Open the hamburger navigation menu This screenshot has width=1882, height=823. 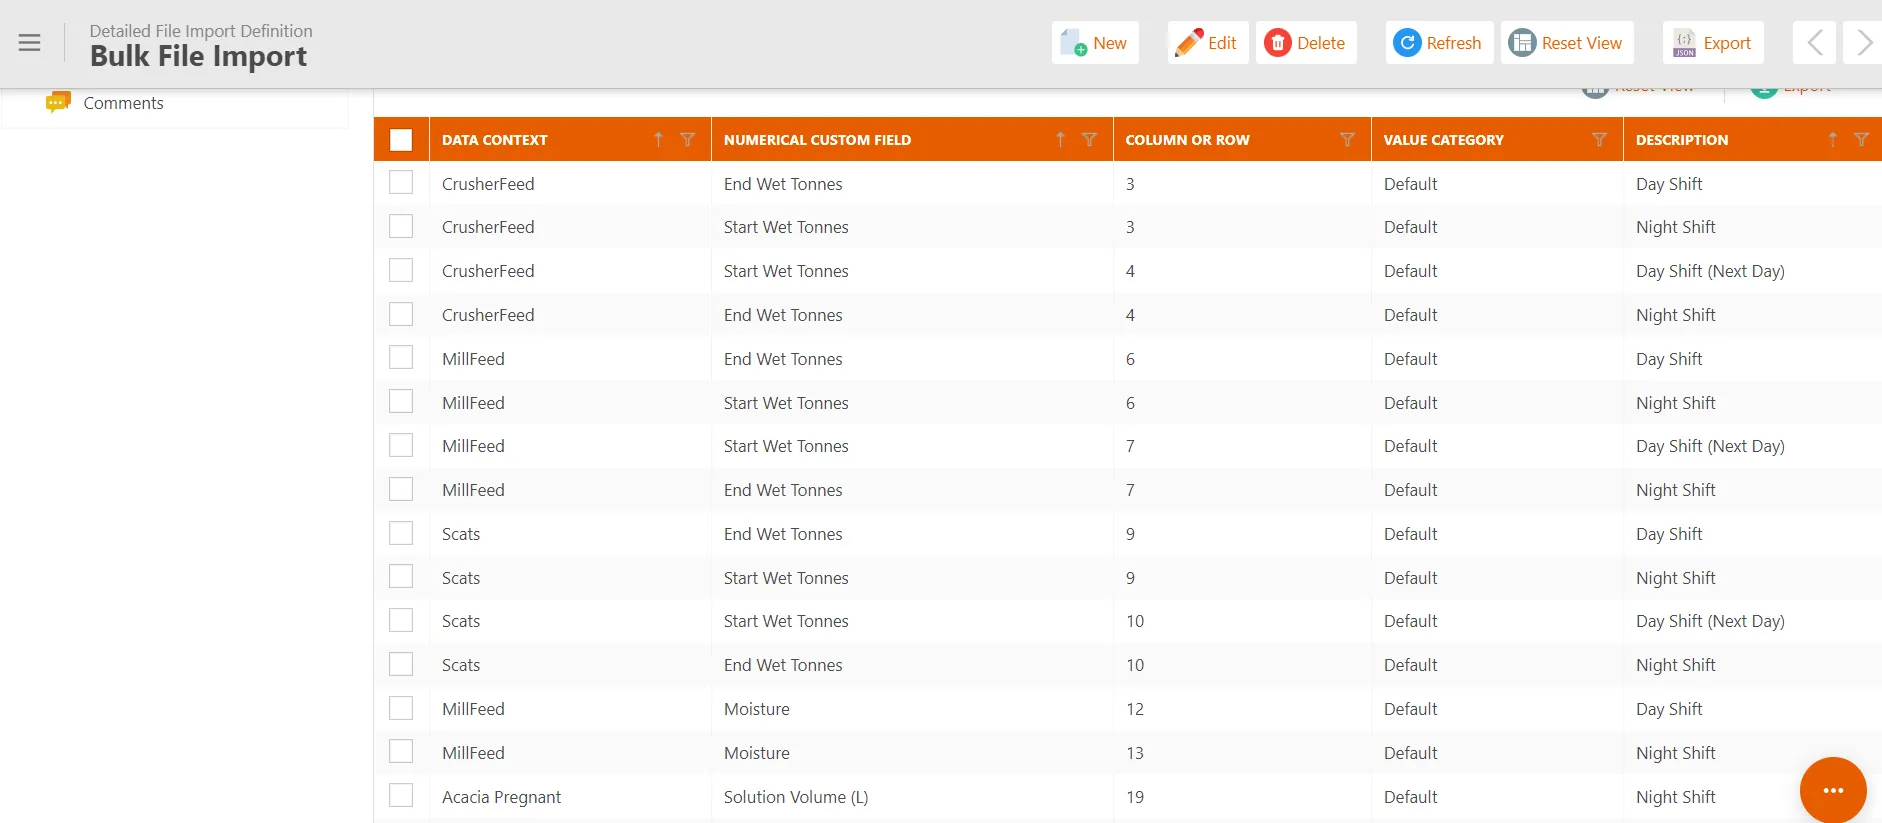(x=30, y=43)
